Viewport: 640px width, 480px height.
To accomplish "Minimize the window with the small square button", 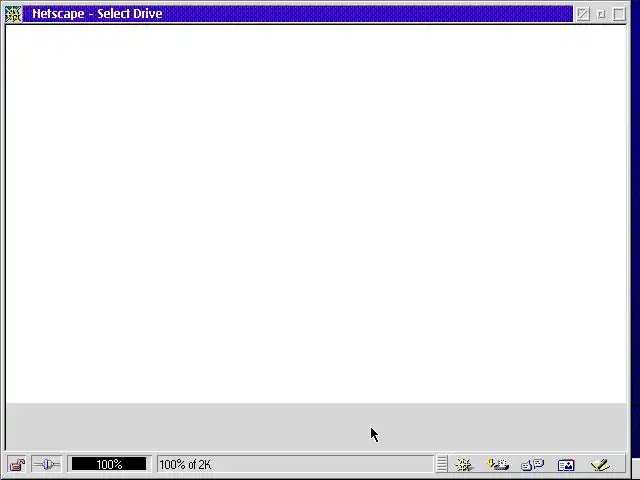I will 601,14.
